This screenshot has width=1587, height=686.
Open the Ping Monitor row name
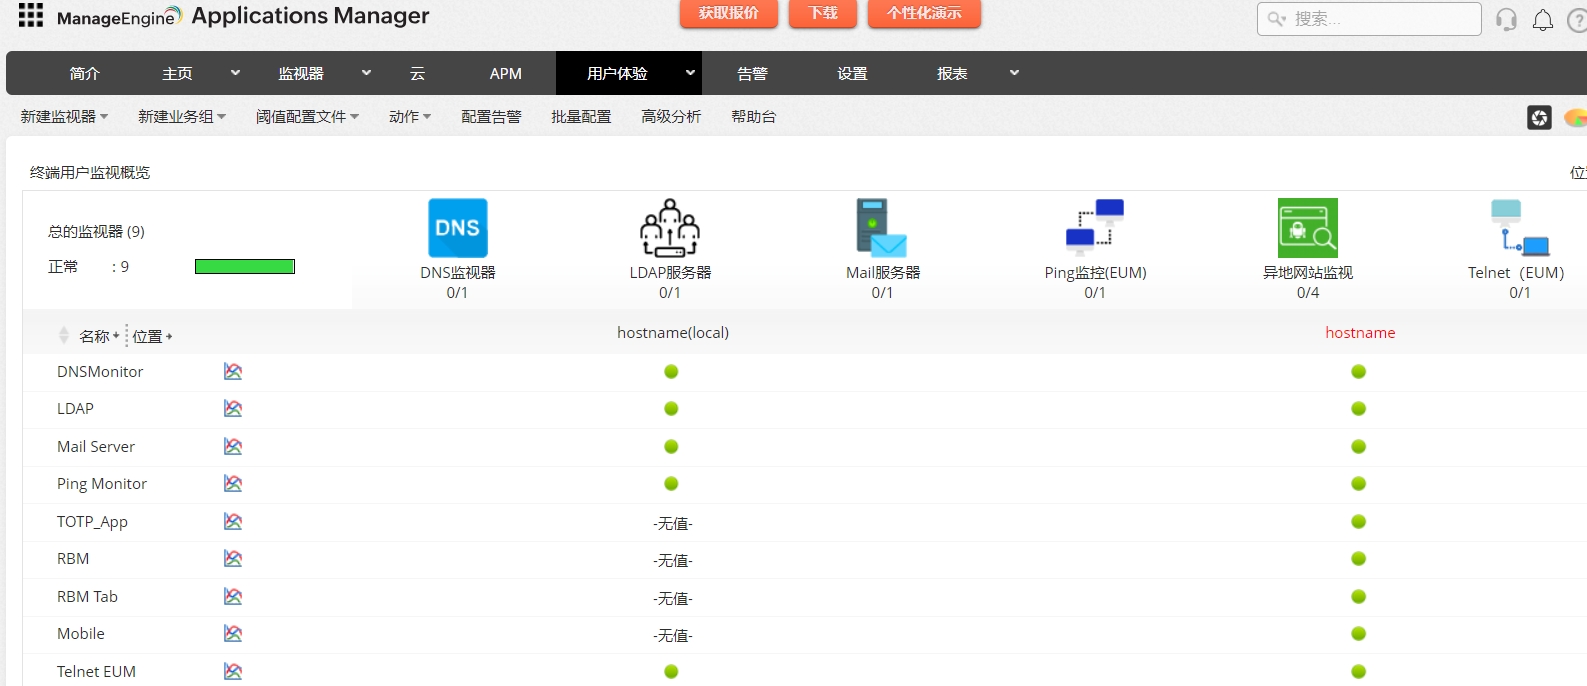click(x=102, y=484)
